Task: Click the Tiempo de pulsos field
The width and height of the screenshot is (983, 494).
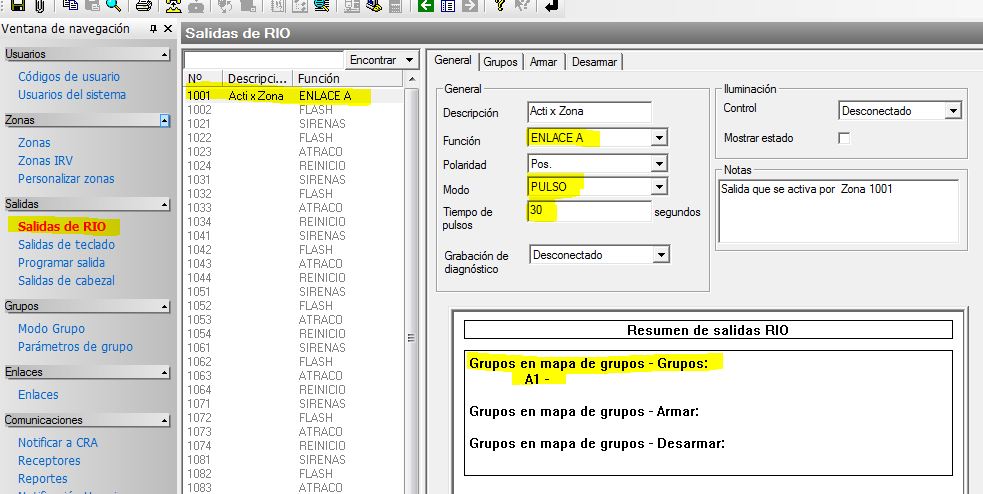Action: [x=589, y=211]
